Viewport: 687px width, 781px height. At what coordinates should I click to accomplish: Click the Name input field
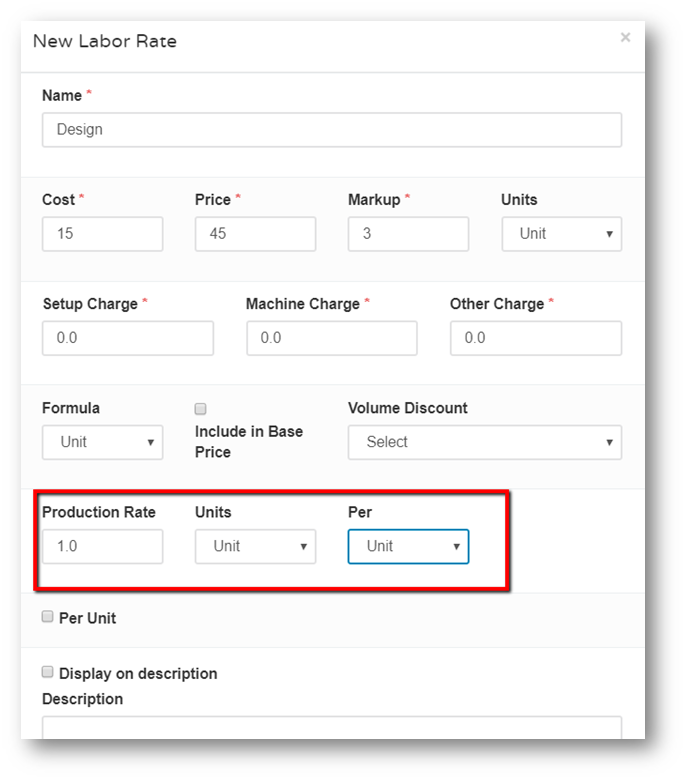[x=332, y=130]
